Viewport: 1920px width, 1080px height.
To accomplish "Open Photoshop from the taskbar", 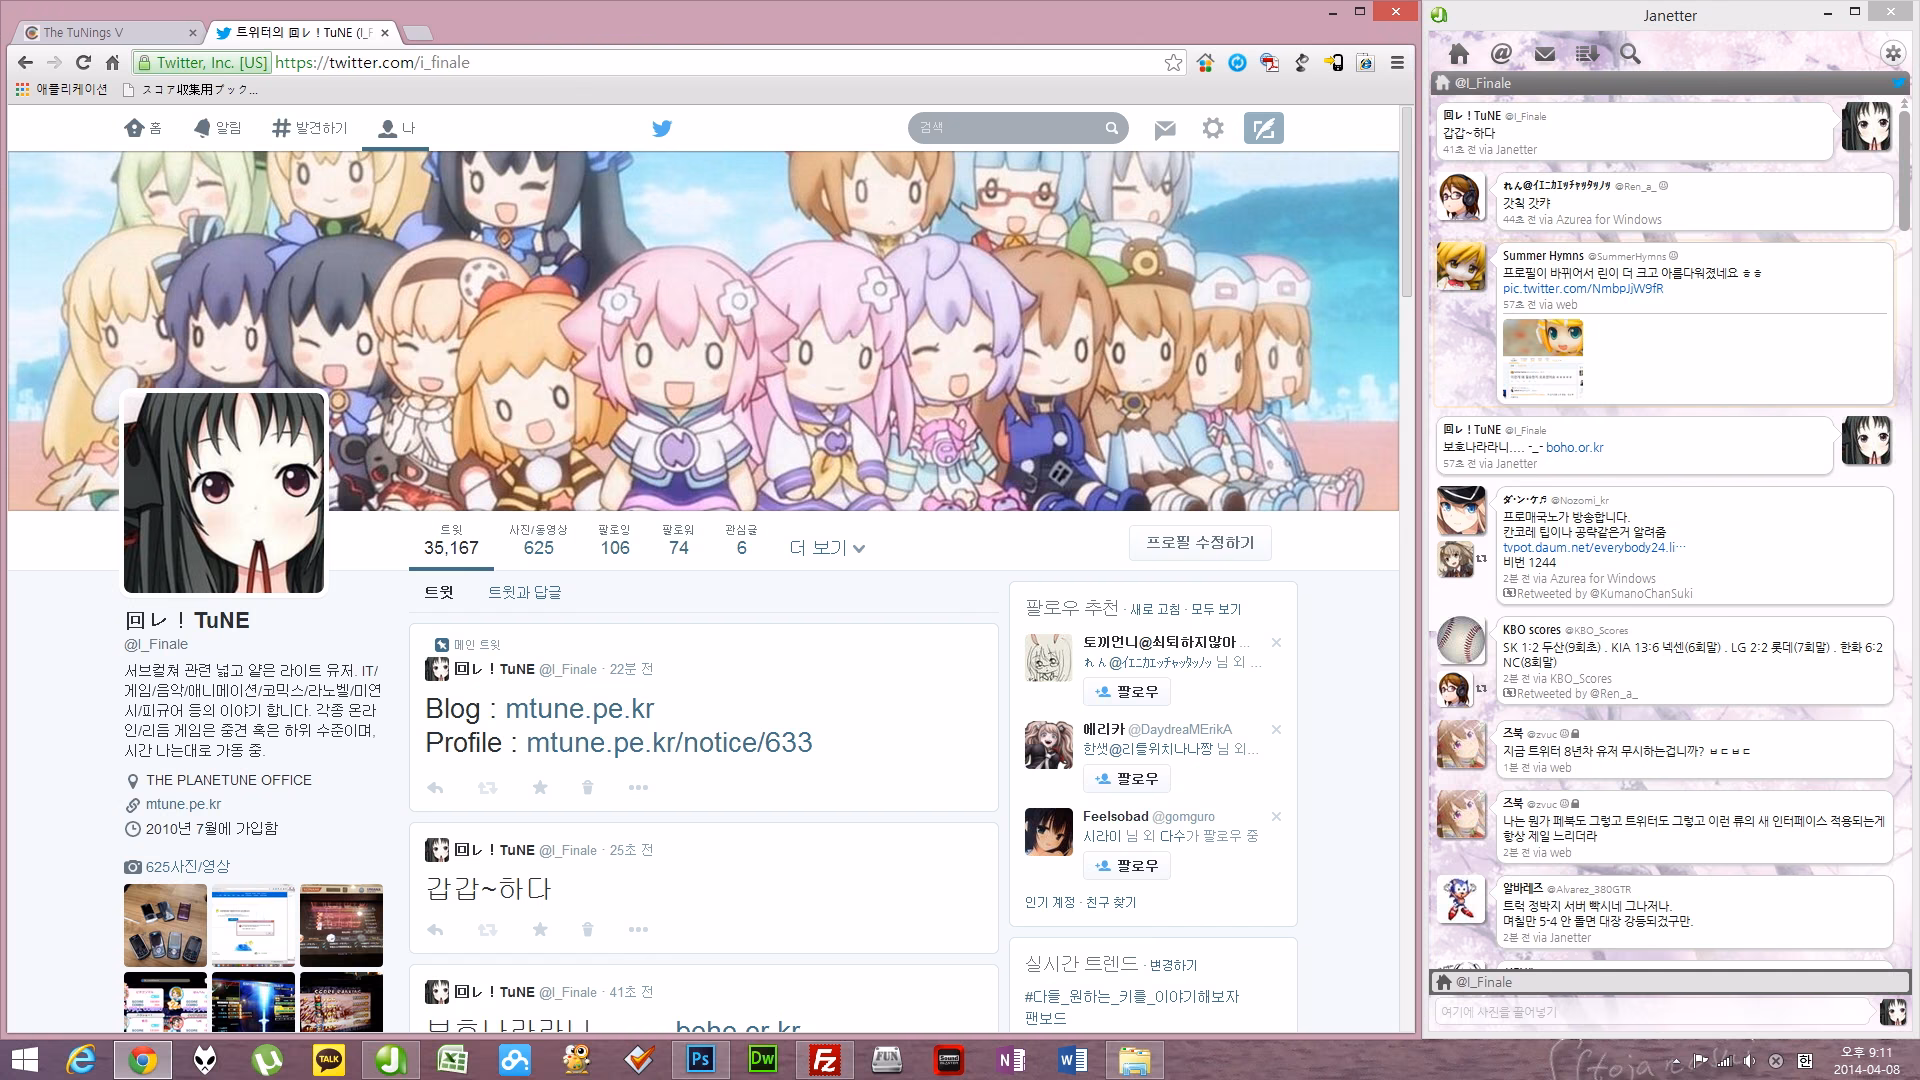I will [x=699, y=1059].
